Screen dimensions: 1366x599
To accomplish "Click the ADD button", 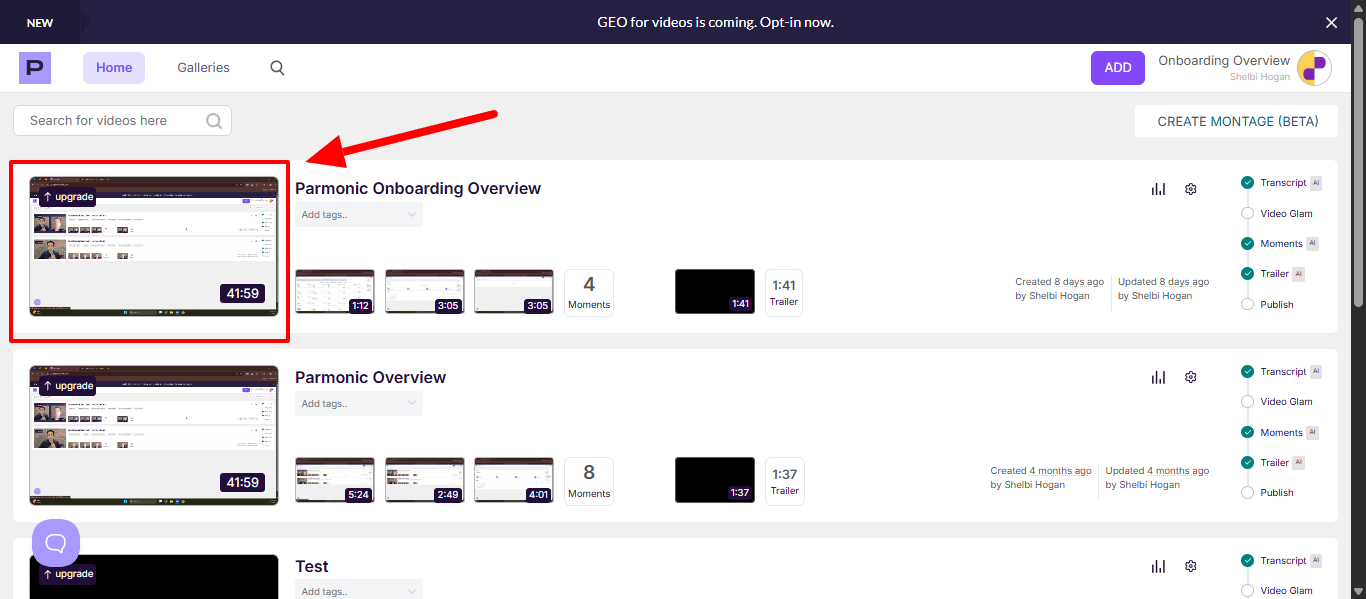I will [x=1118, y=68].
